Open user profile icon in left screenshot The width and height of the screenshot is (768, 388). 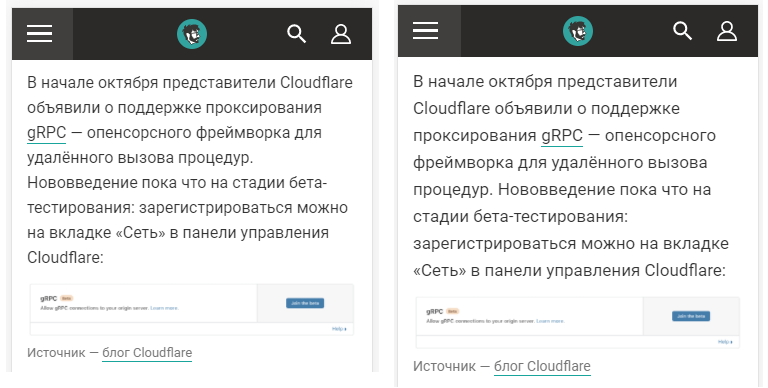tap(341, 34)
